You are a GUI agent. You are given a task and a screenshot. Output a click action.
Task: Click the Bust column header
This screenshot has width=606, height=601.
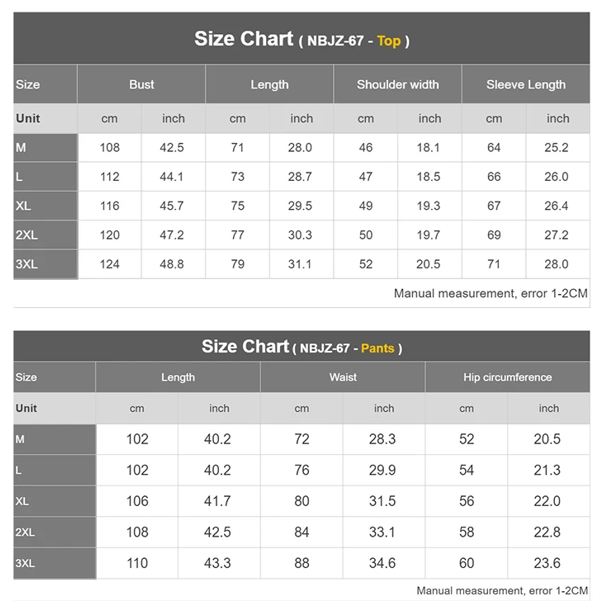142,85
